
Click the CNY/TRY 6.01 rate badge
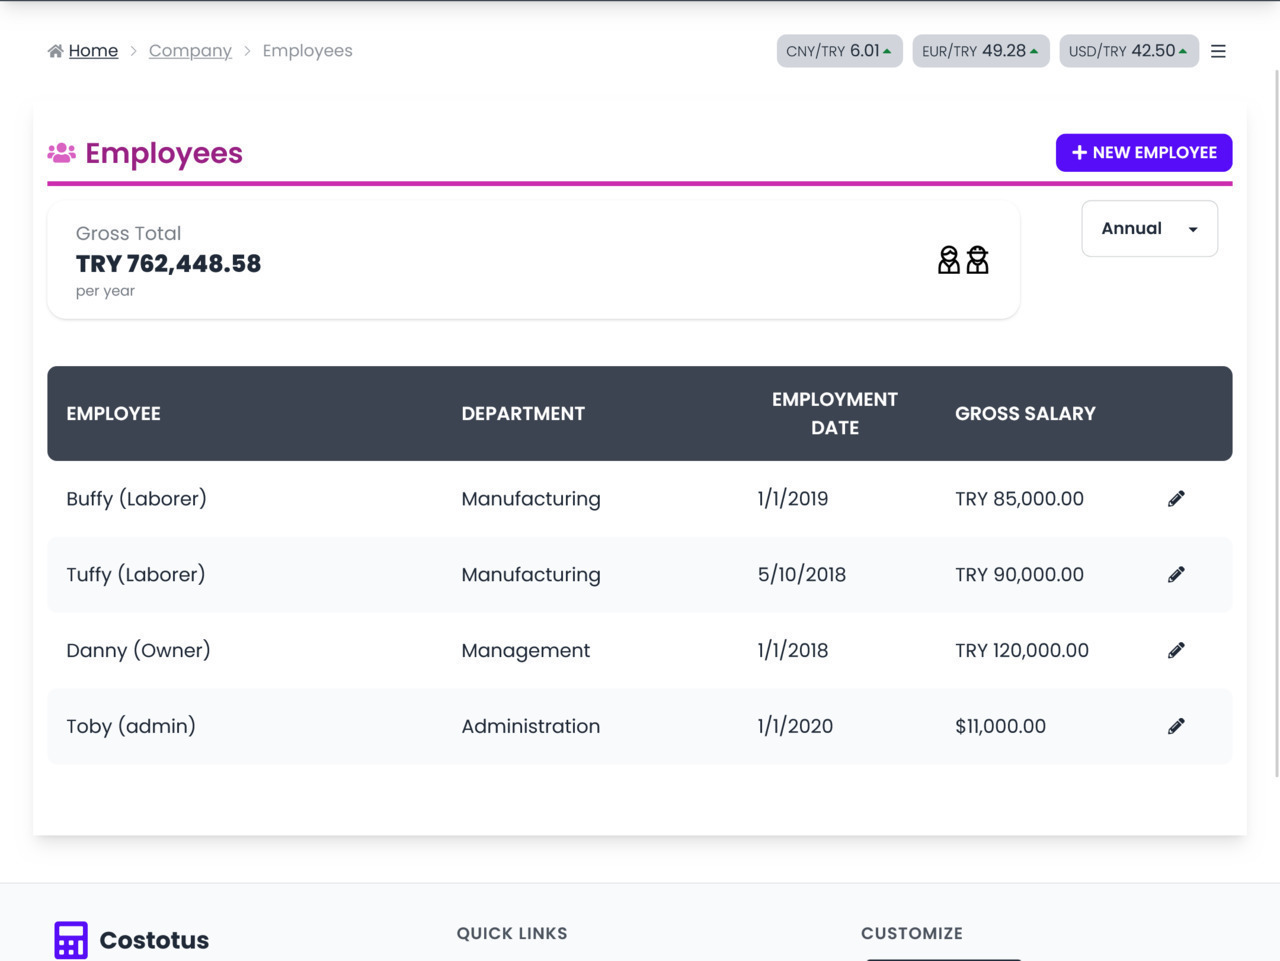coord(839,51)
